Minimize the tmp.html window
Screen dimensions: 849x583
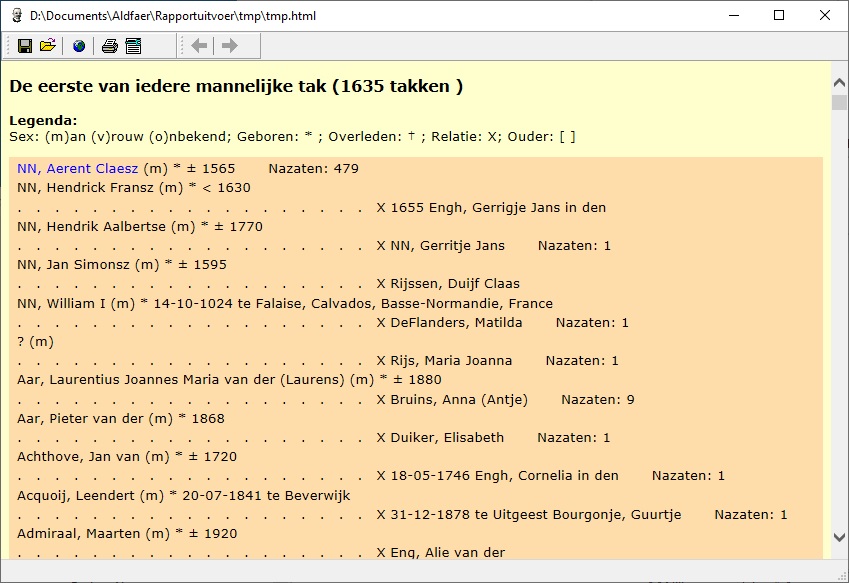click(x=733, y=15)
